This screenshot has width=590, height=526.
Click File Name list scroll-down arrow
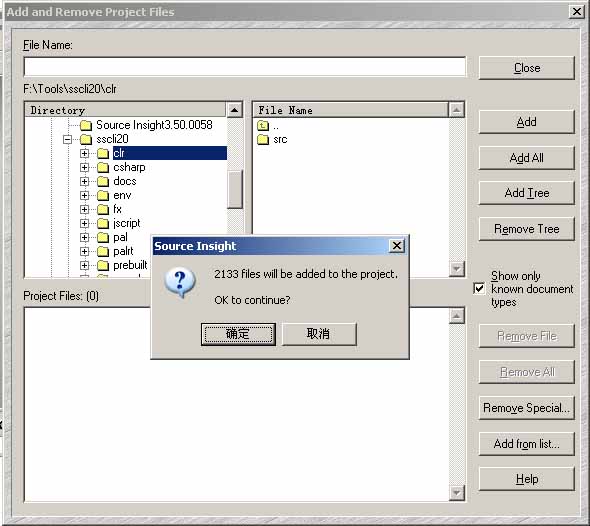pyautogui.click(x=457, y=269)
